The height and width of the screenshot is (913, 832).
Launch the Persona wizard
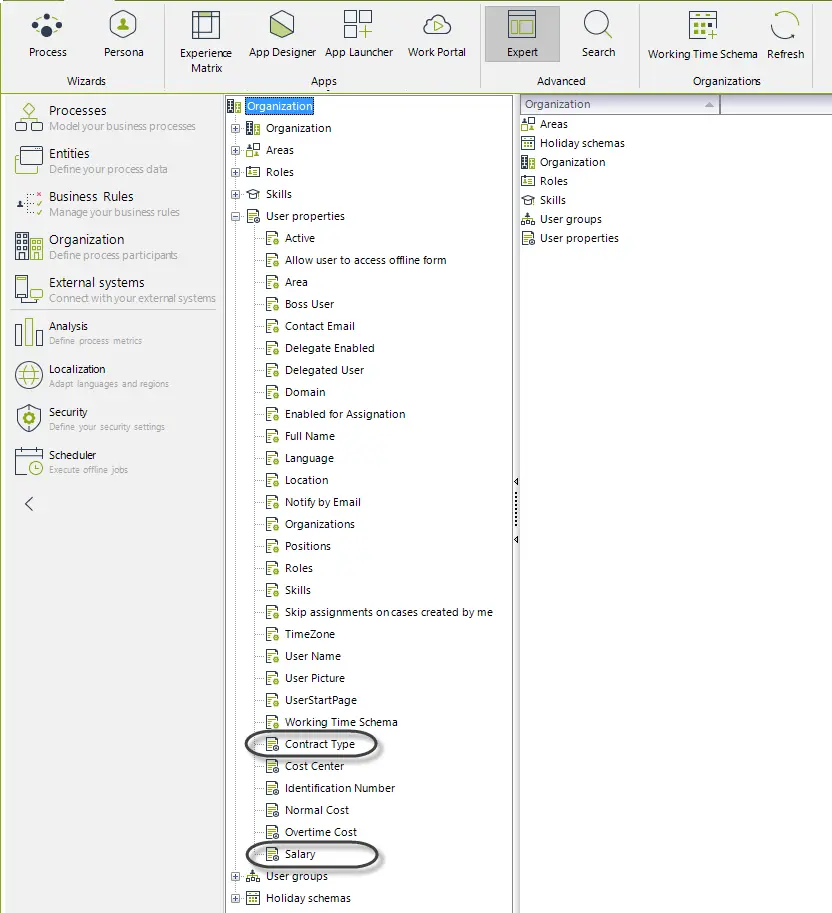click(x=123, y=35)
